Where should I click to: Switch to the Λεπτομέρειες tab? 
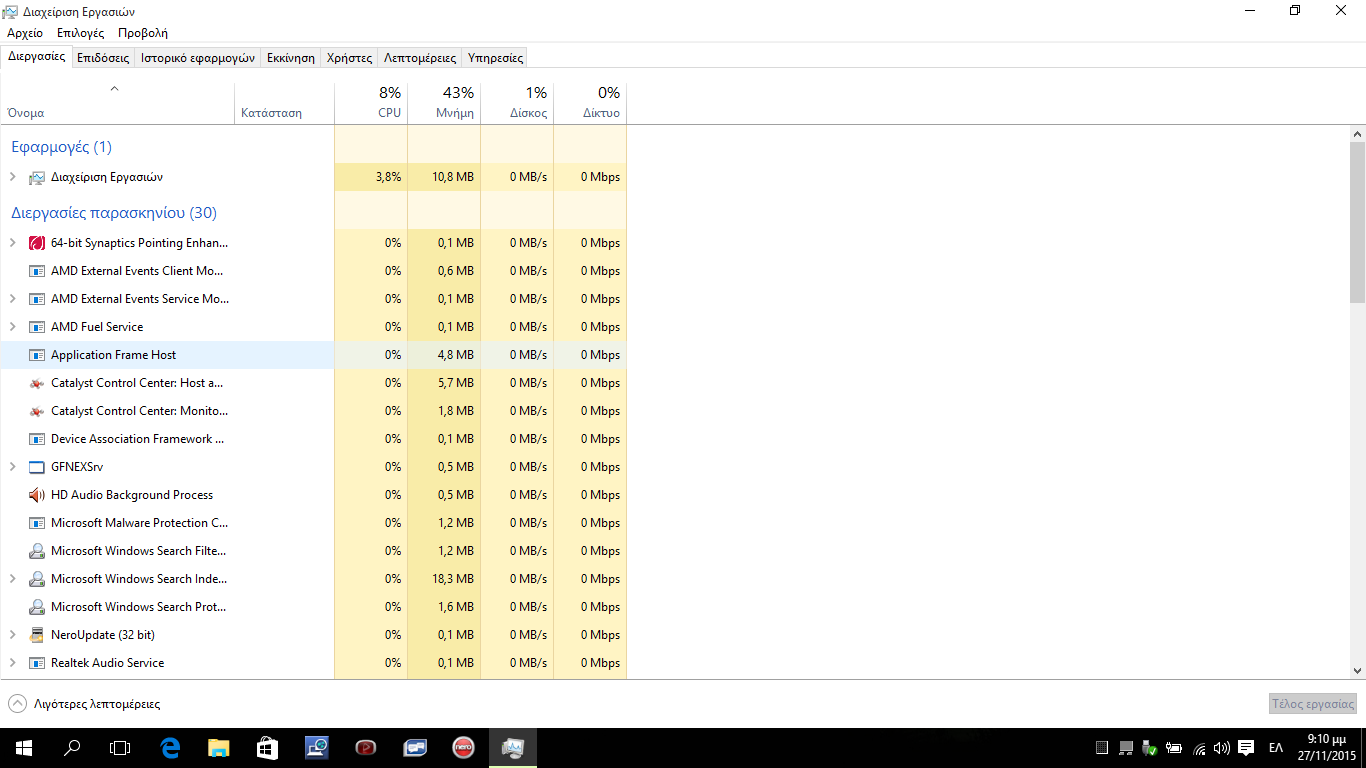(420, 58)
